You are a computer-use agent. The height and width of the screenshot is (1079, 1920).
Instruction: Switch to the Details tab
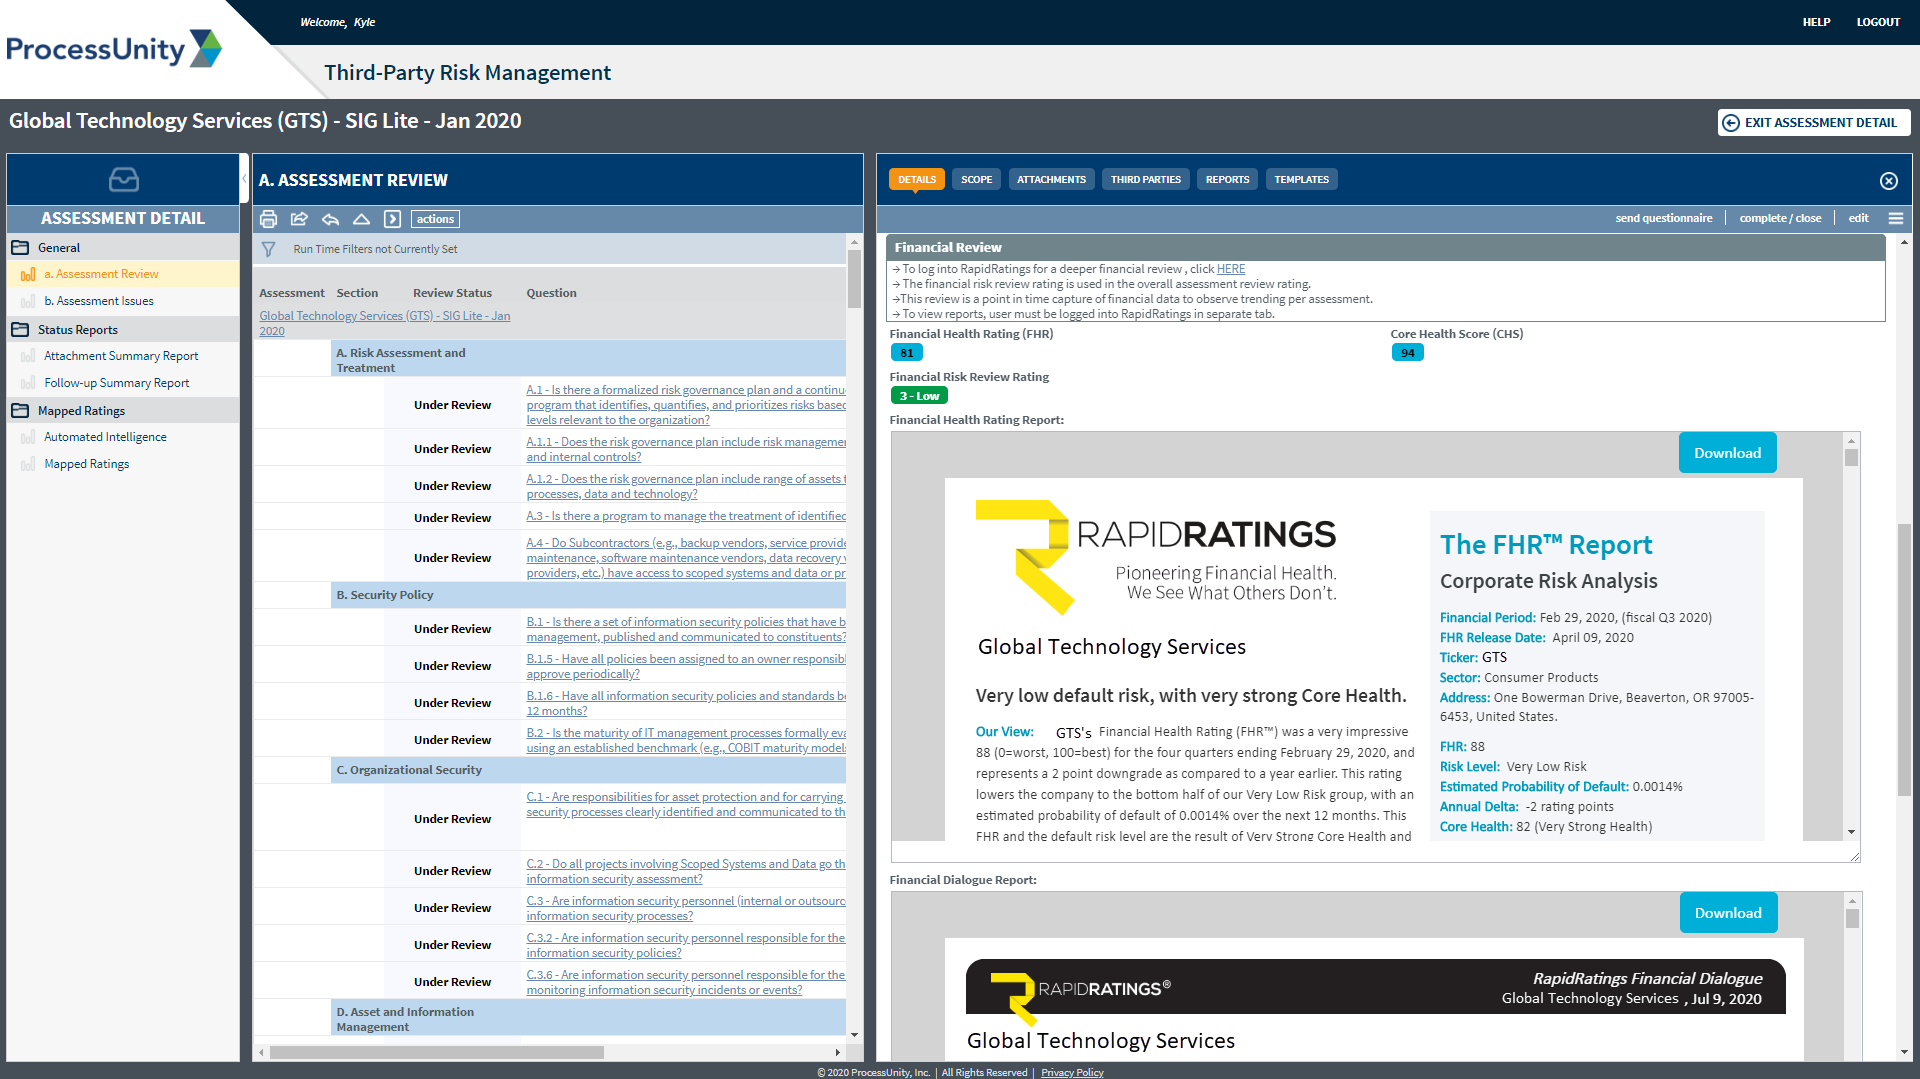[916, 180]
